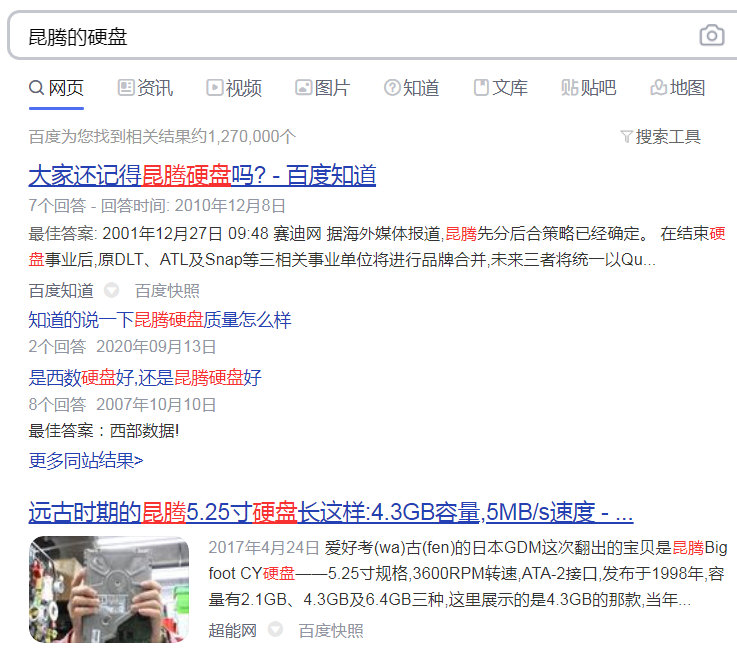This screenshot has width=737, height=656.
Task: Open link 是西数硬盘好,还是昆腾硬盘好
Action: point(145,377)
